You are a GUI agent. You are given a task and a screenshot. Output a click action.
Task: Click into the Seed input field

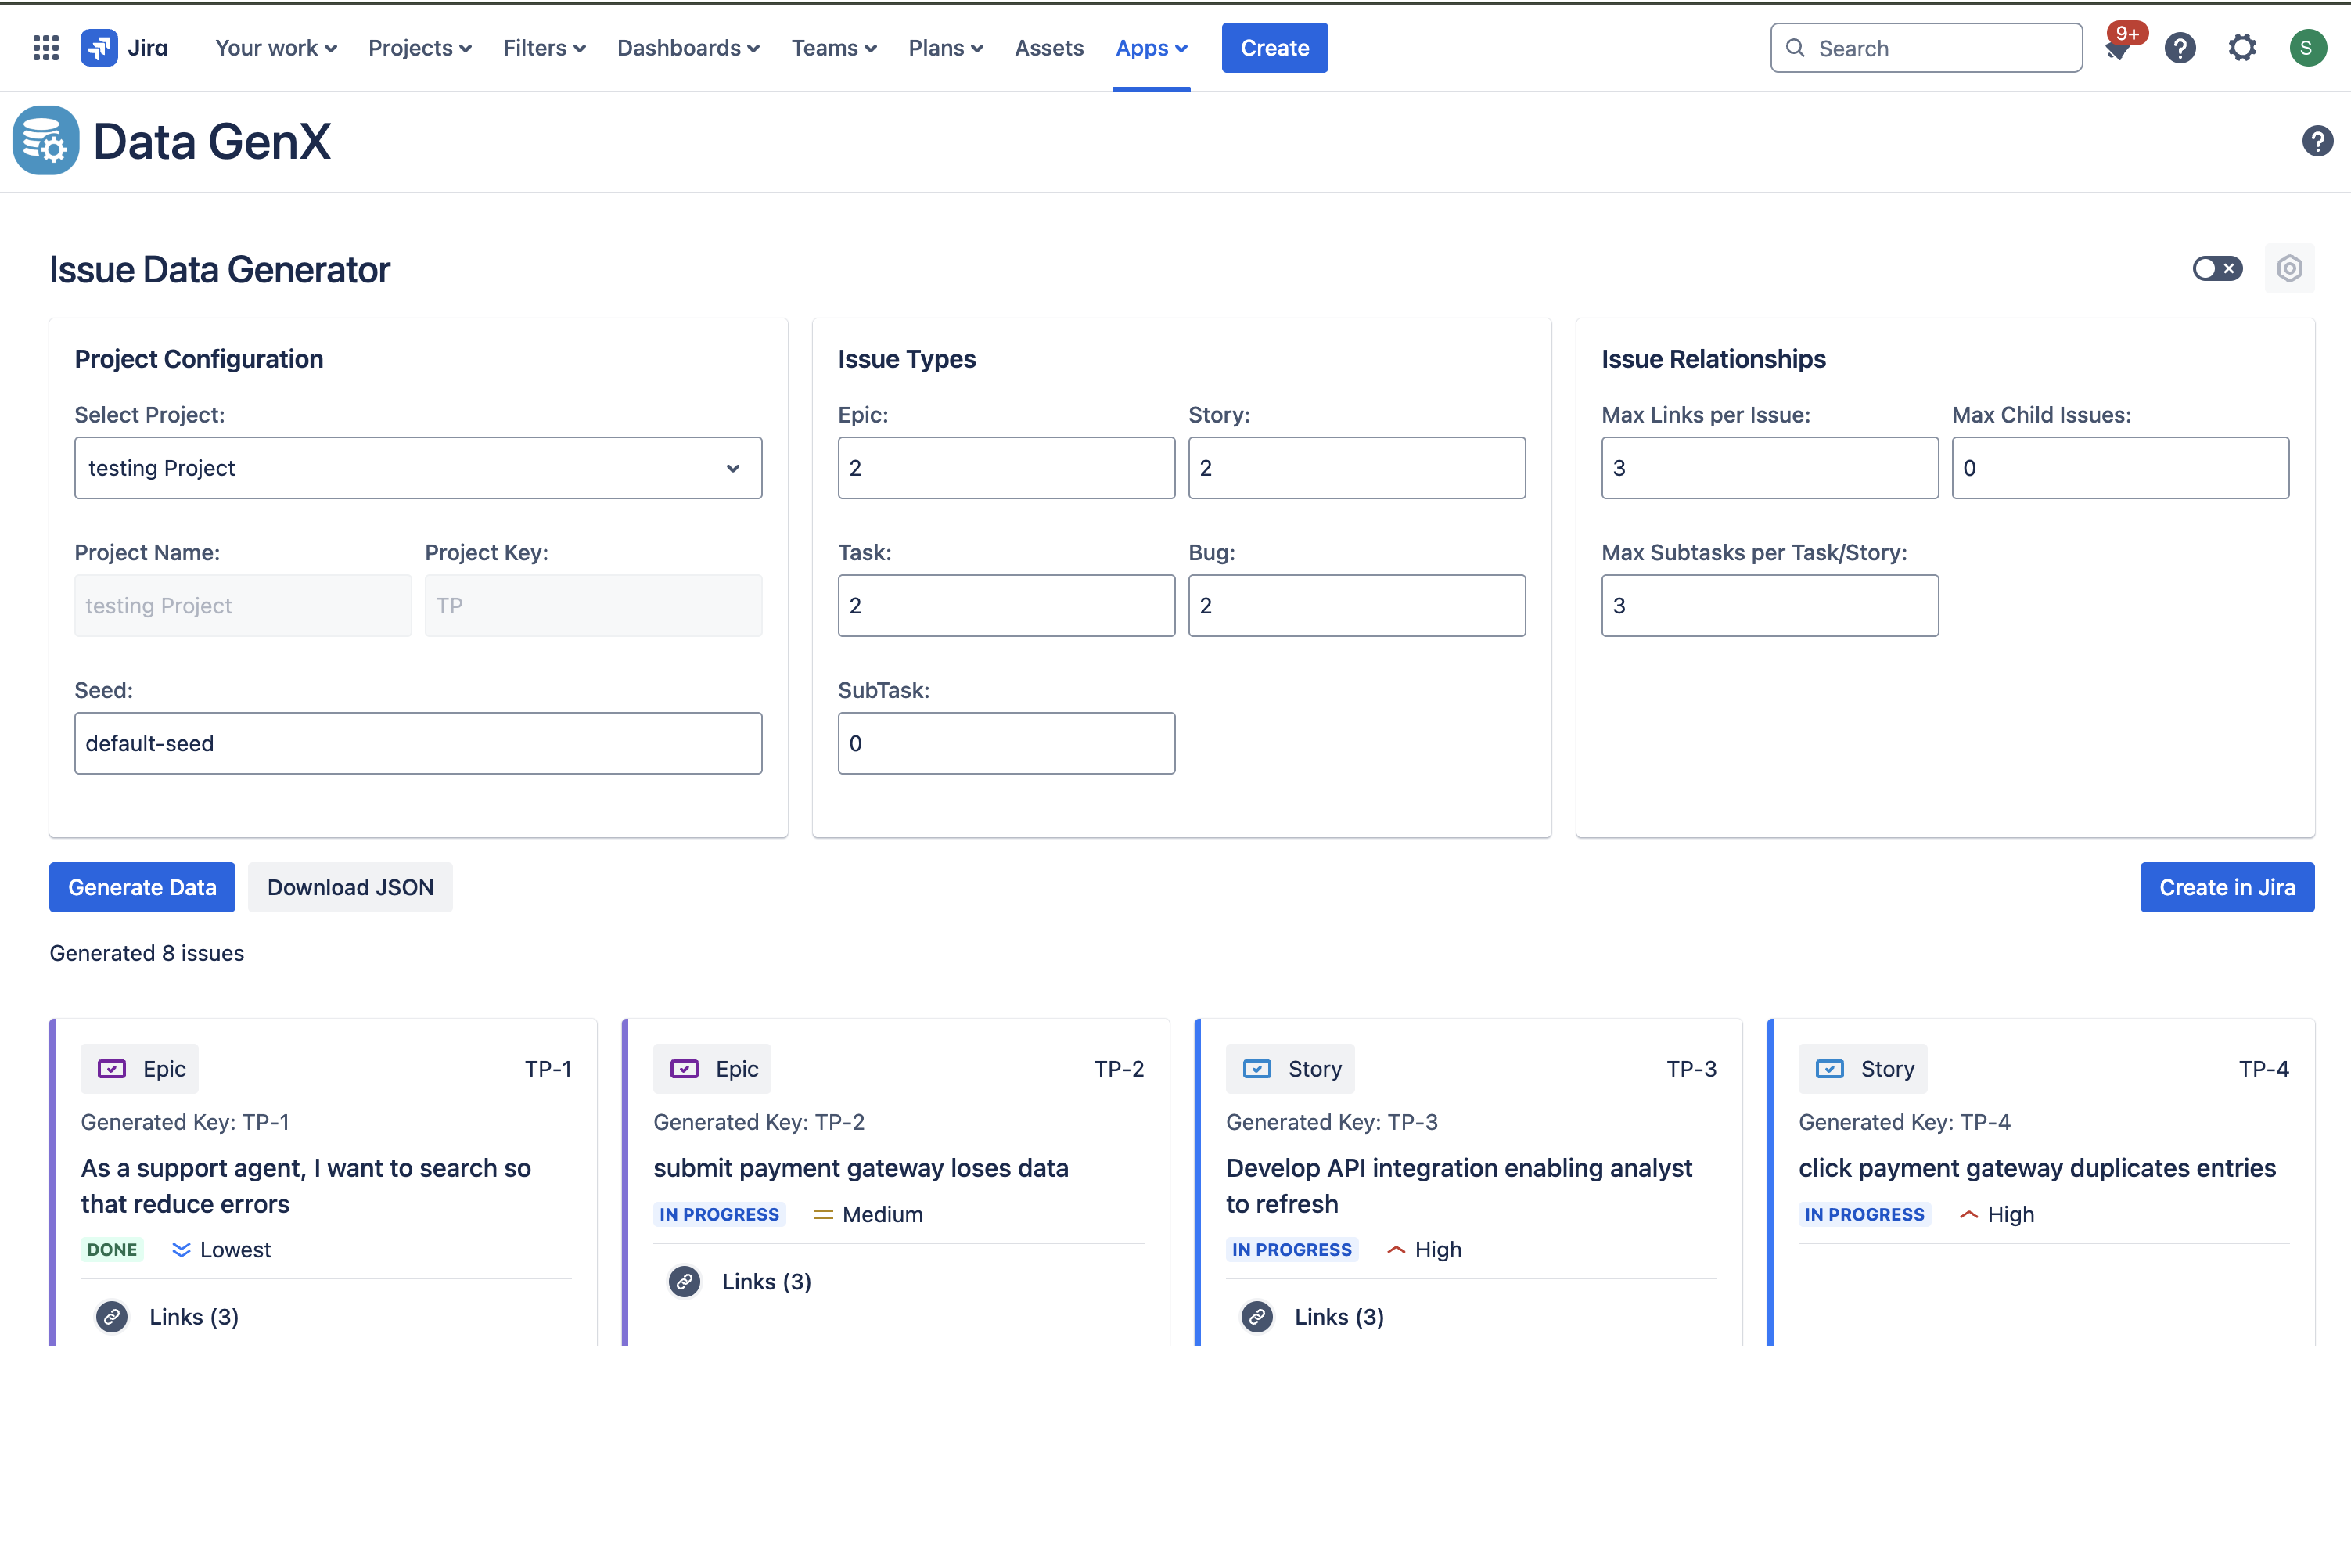pos(418,743)
